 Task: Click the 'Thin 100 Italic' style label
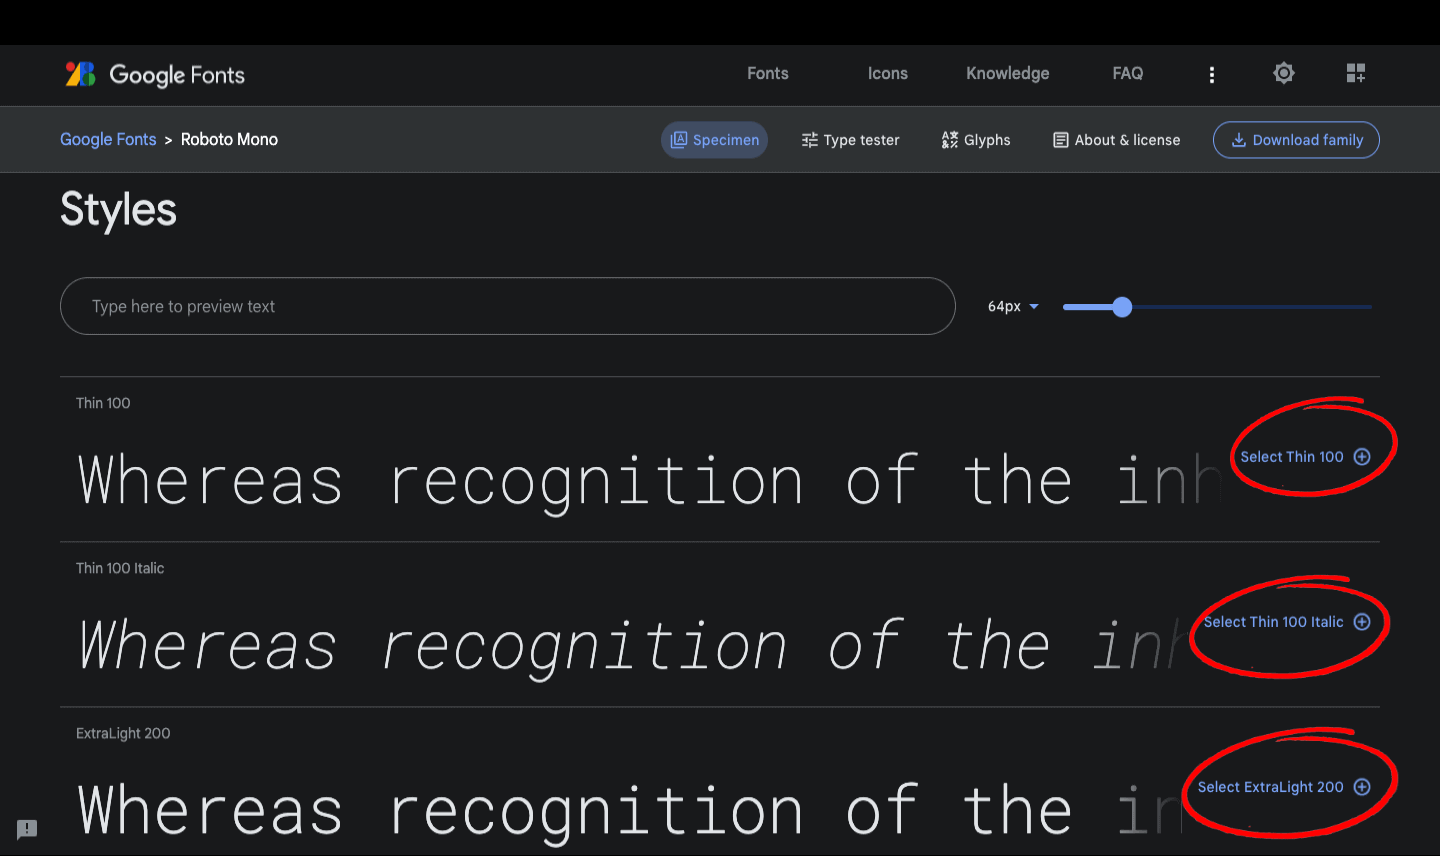[120, 568]
